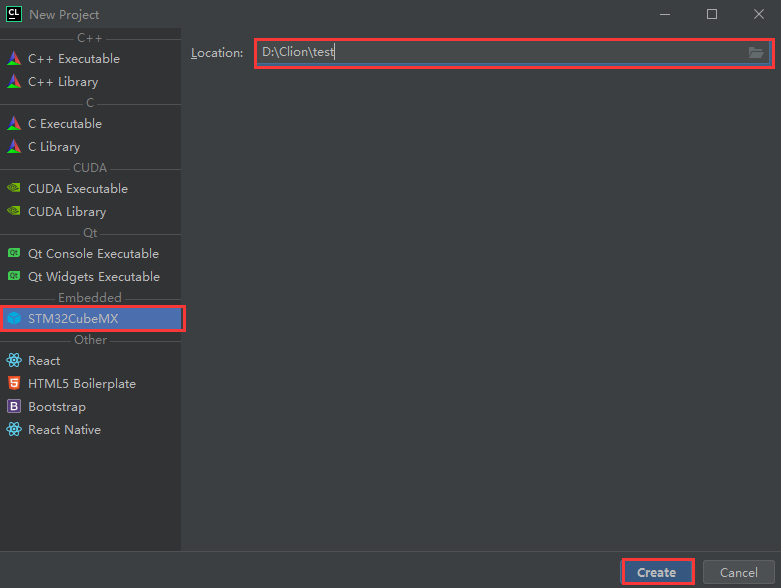Open folder browser in Location field

(x=756, y=52)
